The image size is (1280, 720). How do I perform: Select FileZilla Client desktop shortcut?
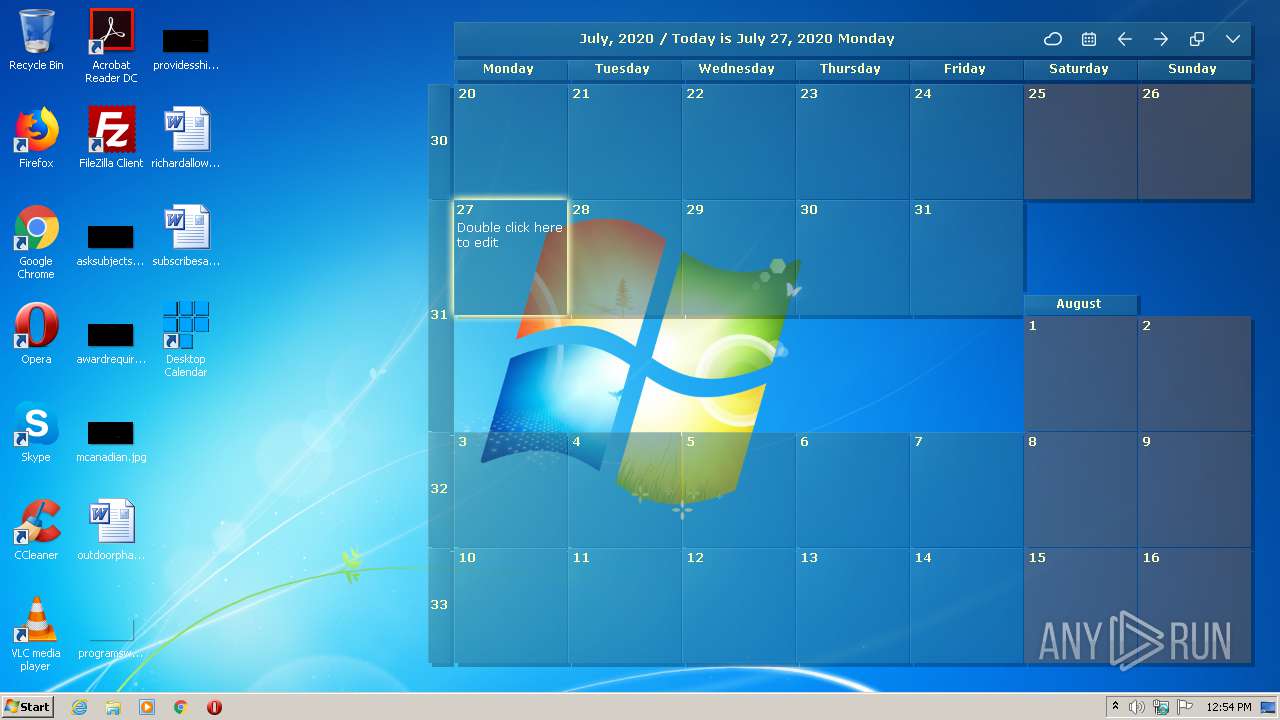(x=111, y=138)
